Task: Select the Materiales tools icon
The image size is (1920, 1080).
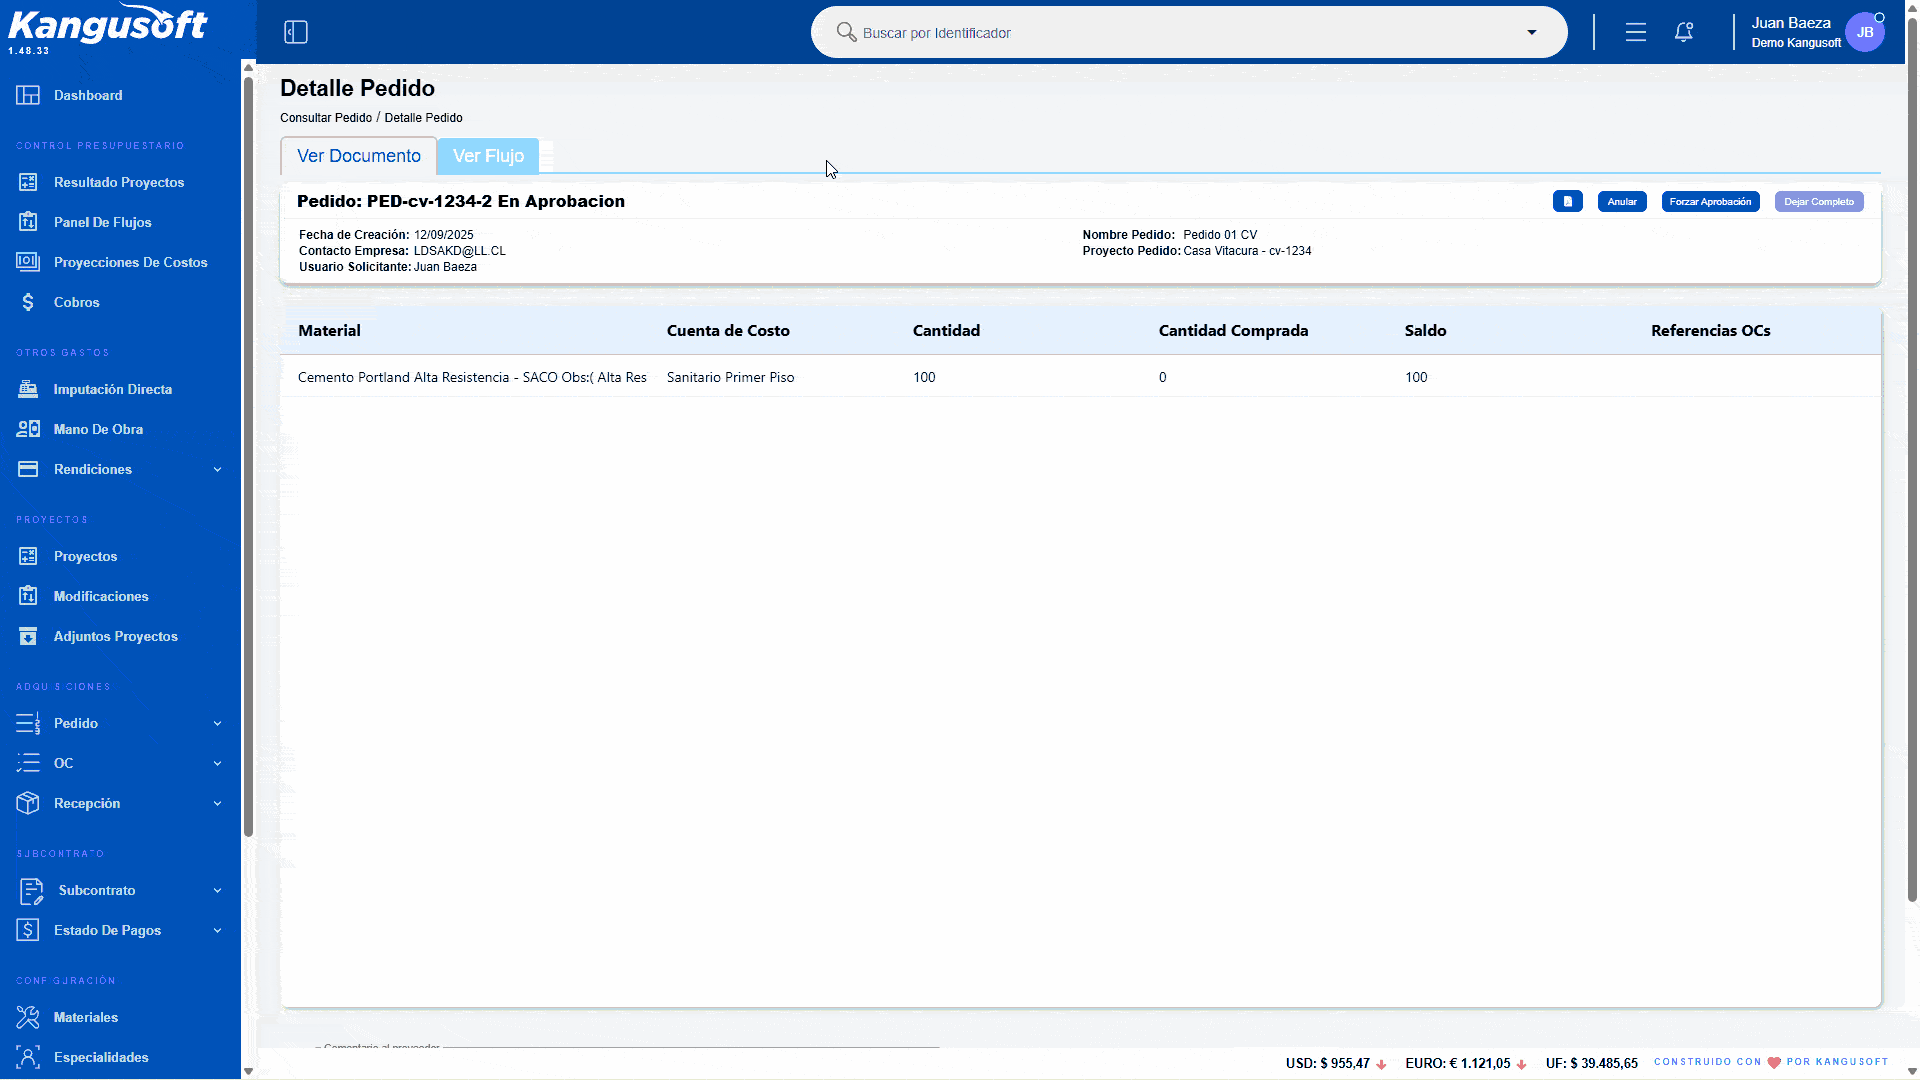Action: pyautogui.click(x=28, y=1017)
